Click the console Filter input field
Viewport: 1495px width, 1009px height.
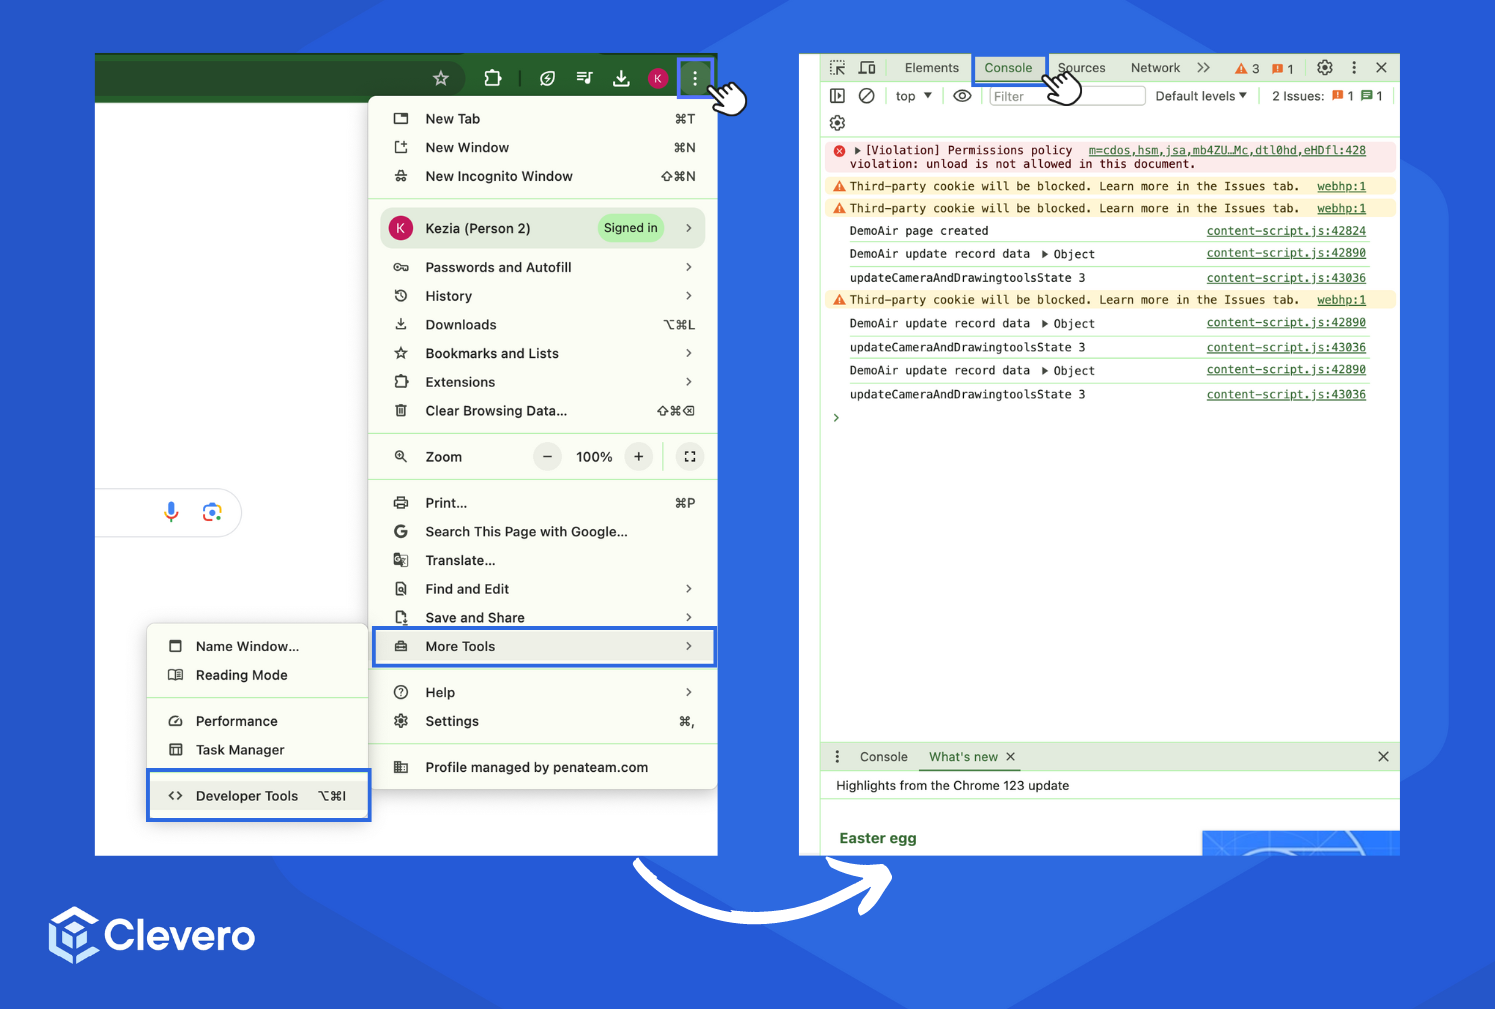(1067, 96)
